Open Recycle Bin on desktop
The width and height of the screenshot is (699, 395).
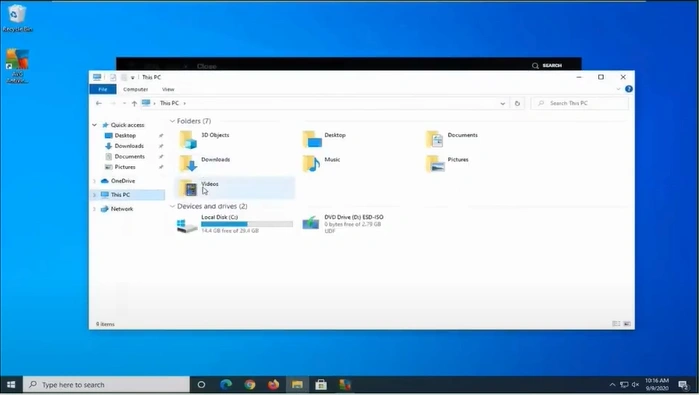click(17, 18)
